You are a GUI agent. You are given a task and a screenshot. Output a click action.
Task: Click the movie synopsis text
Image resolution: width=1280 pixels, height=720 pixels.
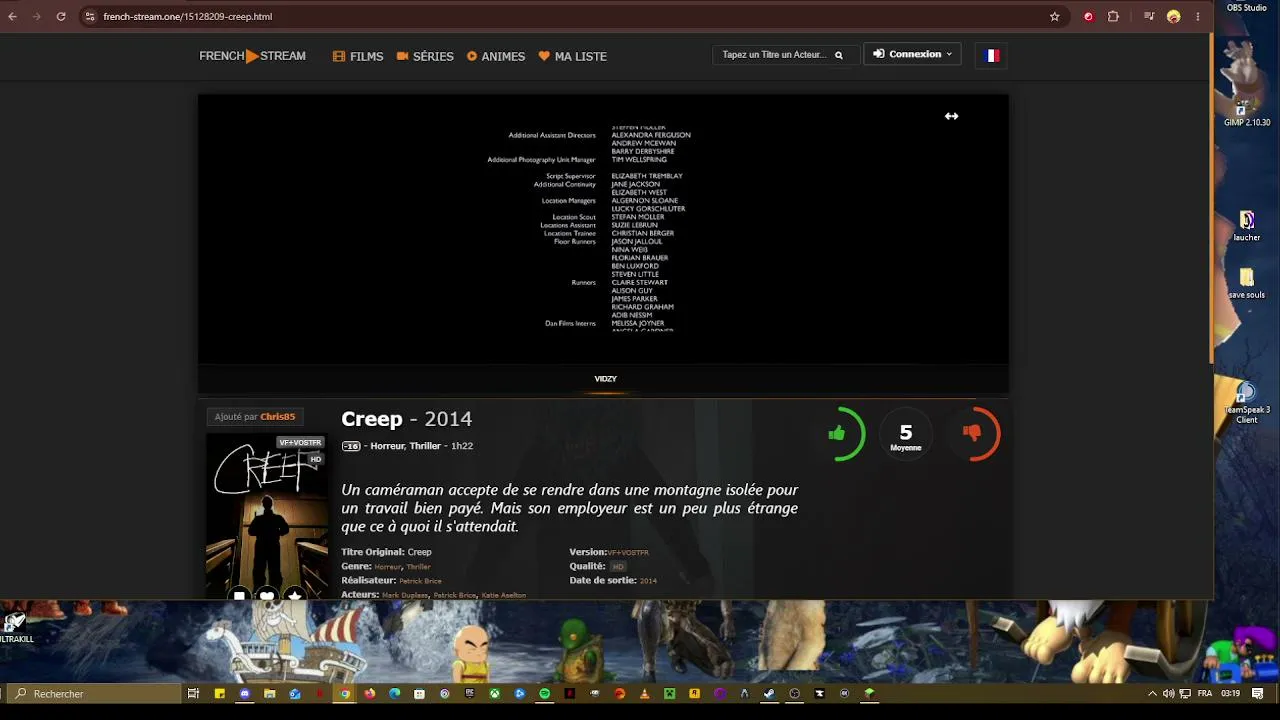(569, 508)
